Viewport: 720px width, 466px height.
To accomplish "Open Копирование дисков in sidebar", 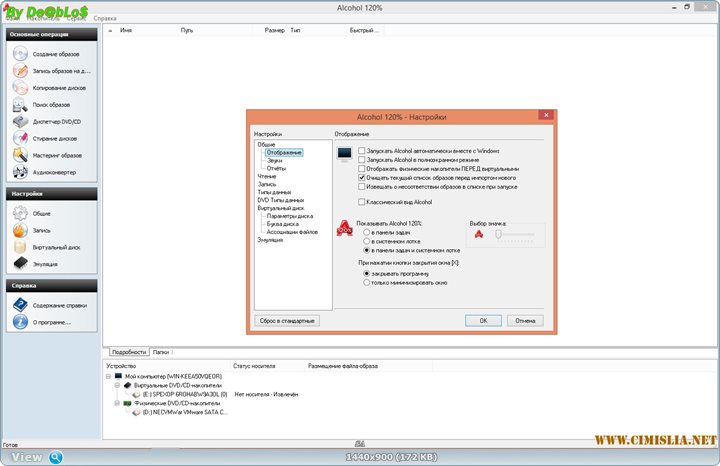I will click(x=21, y=87).
